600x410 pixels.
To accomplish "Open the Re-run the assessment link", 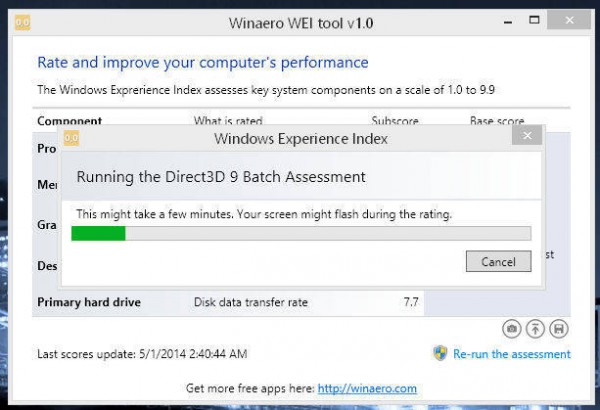I will 512,354.
